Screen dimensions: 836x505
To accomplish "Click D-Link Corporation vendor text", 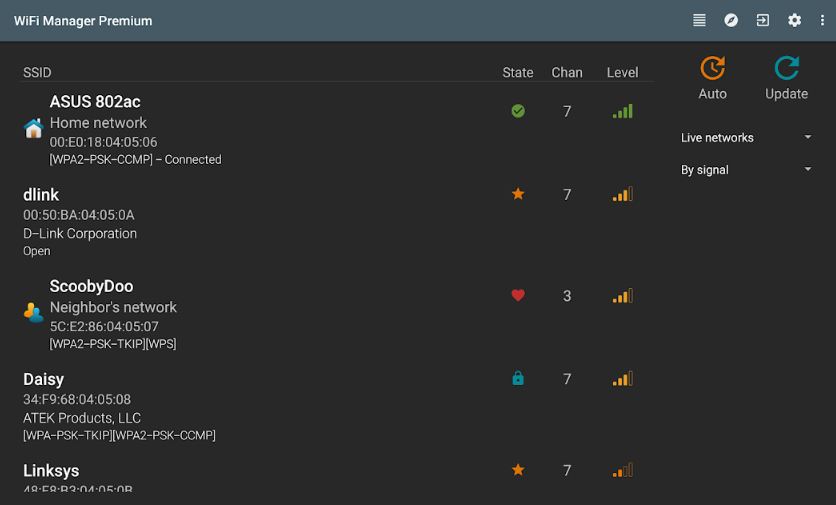I will [79, 234].
